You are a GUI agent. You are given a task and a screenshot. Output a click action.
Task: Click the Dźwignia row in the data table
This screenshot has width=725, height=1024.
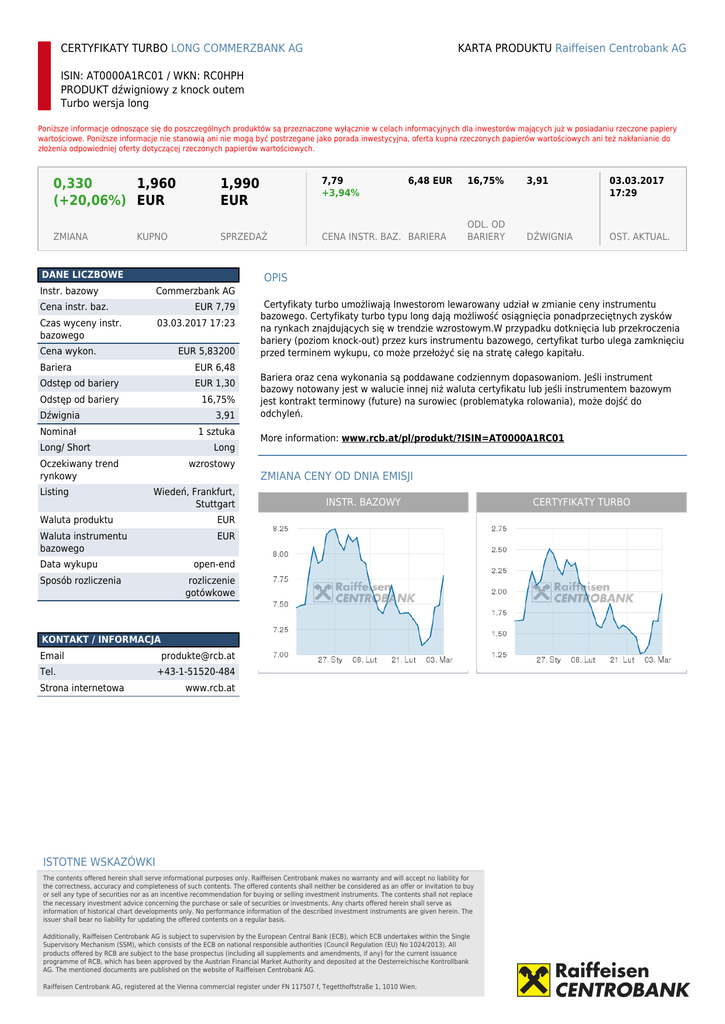pyautogui.click(x=138, y=415)
